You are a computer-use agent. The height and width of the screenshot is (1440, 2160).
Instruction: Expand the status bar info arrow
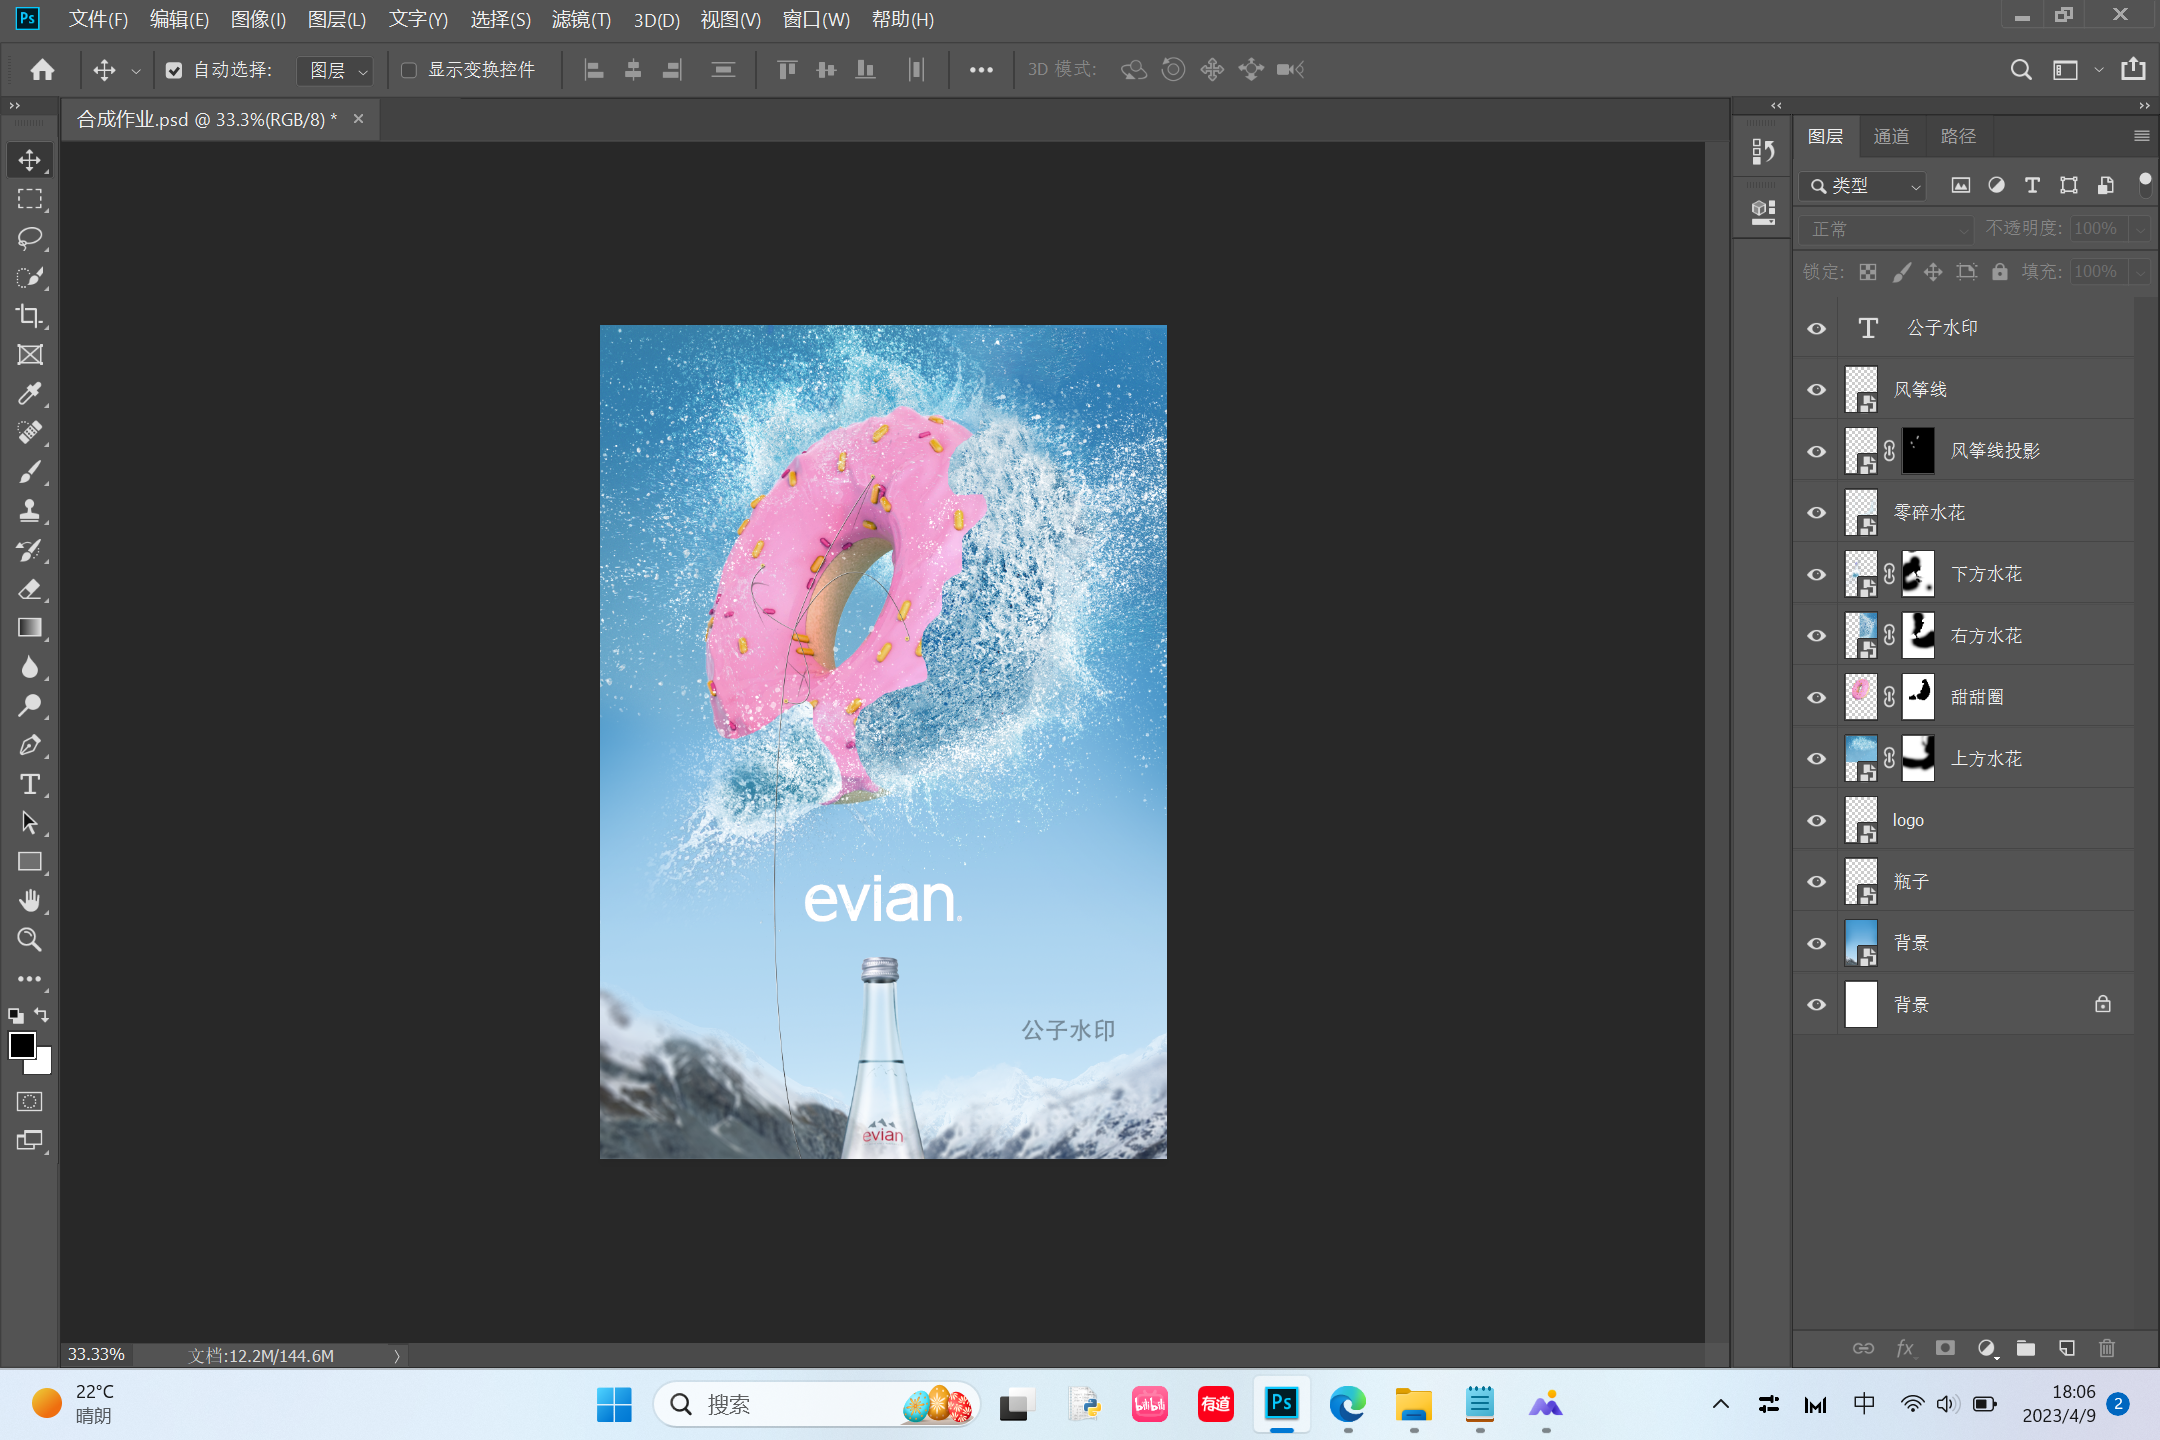click(x=397, y=1356)
